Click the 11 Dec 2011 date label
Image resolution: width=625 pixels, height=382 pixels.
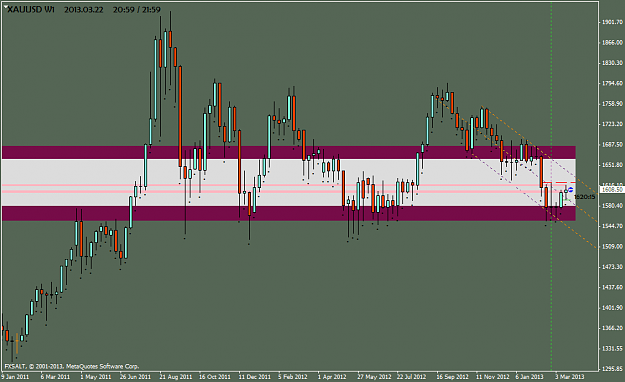click(x=254, y=377)
